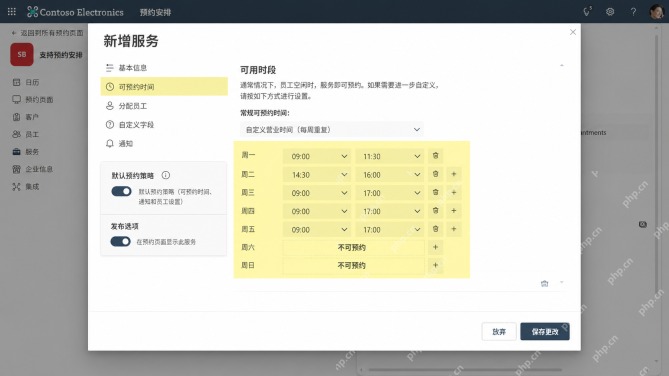The image size is (669, 376).
Task: Add availability for 周六
Action: pyautogui.click(x=436, y=248)
